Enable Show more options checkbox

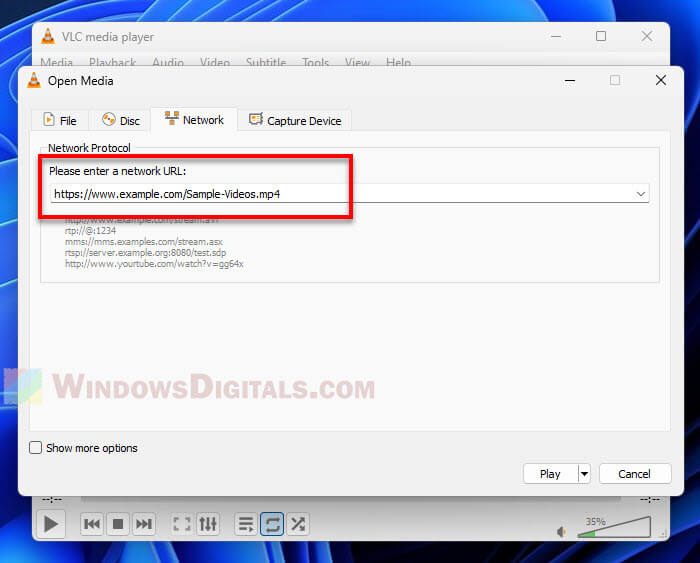(35, 447)
